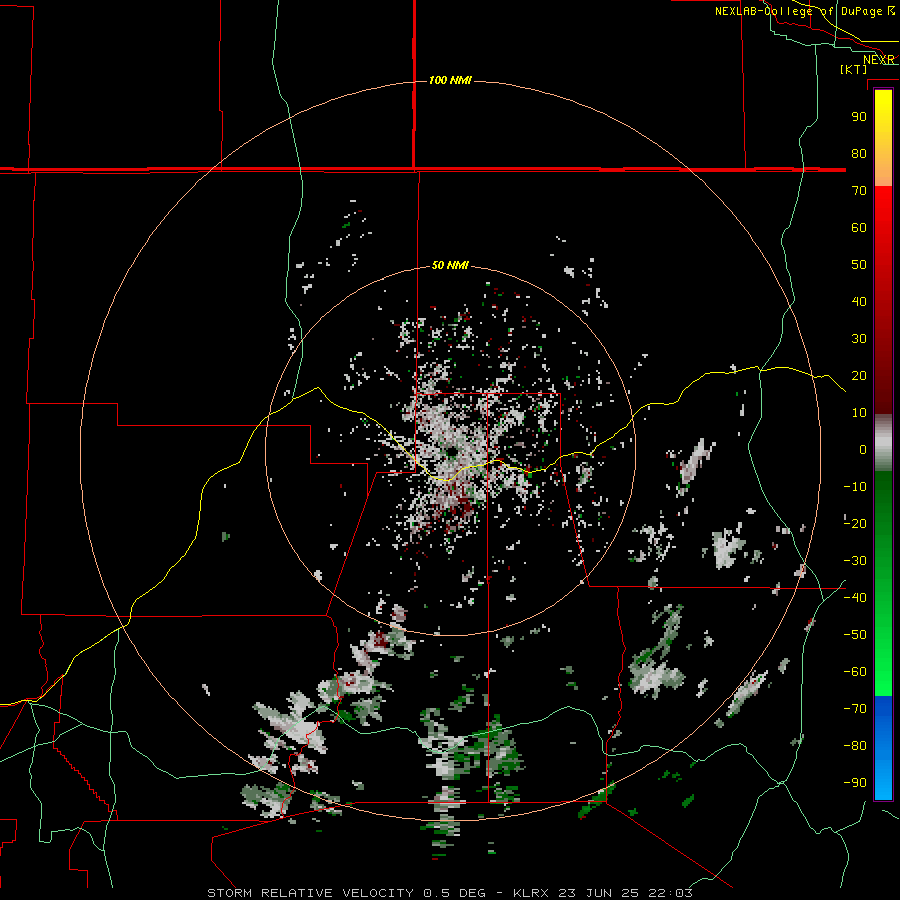Click the positive 50 scale value
Viewport: 900px width, 900px height.
[x=859, y=265]
